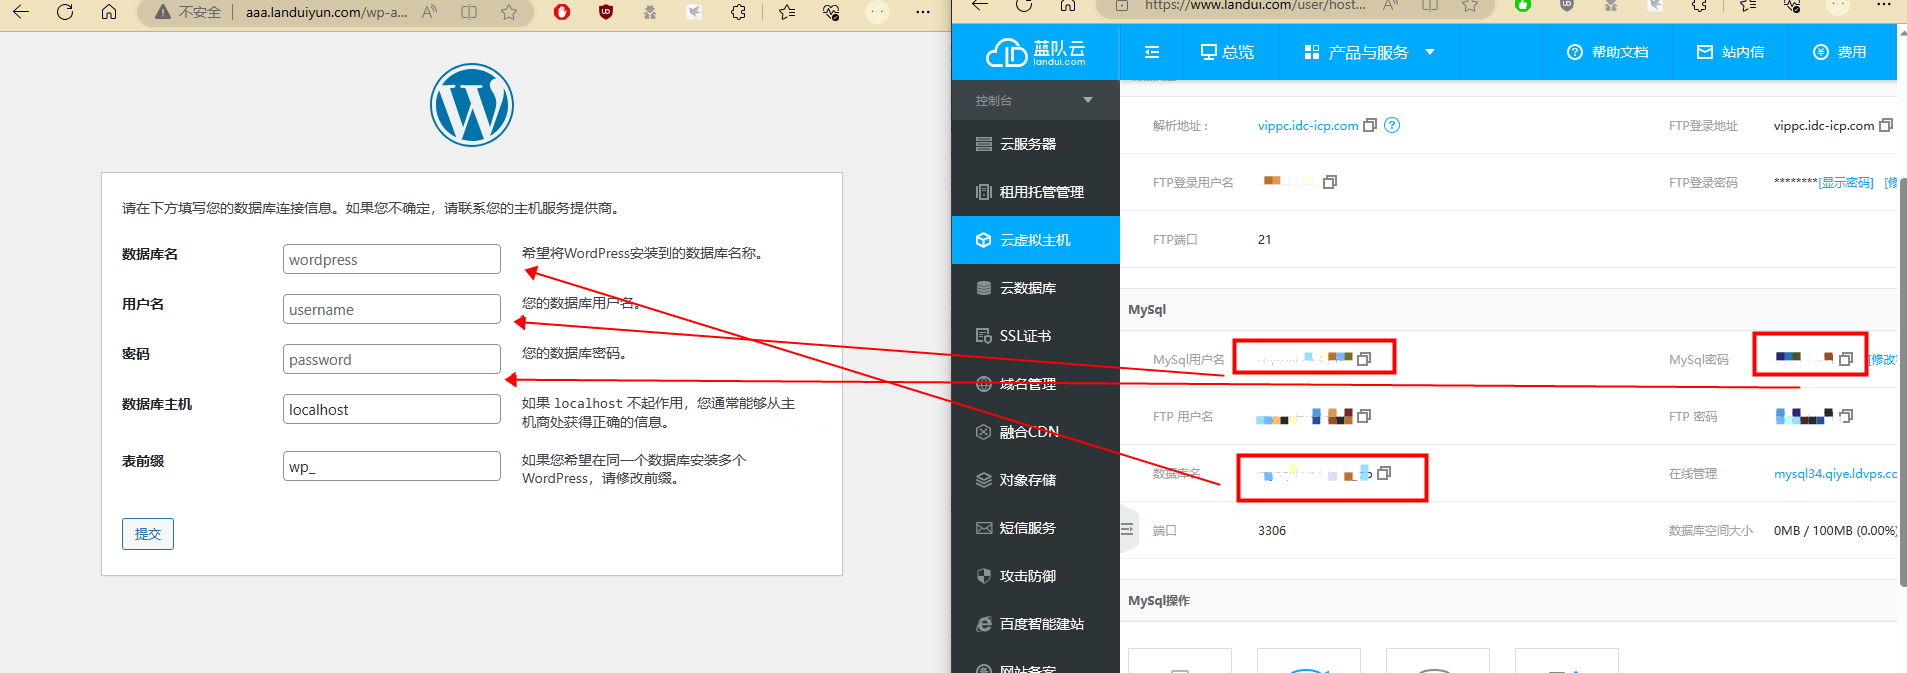1907x673 pixels.
Task: Open the 站内信 inbox
Action: [x=1730, y=52]
